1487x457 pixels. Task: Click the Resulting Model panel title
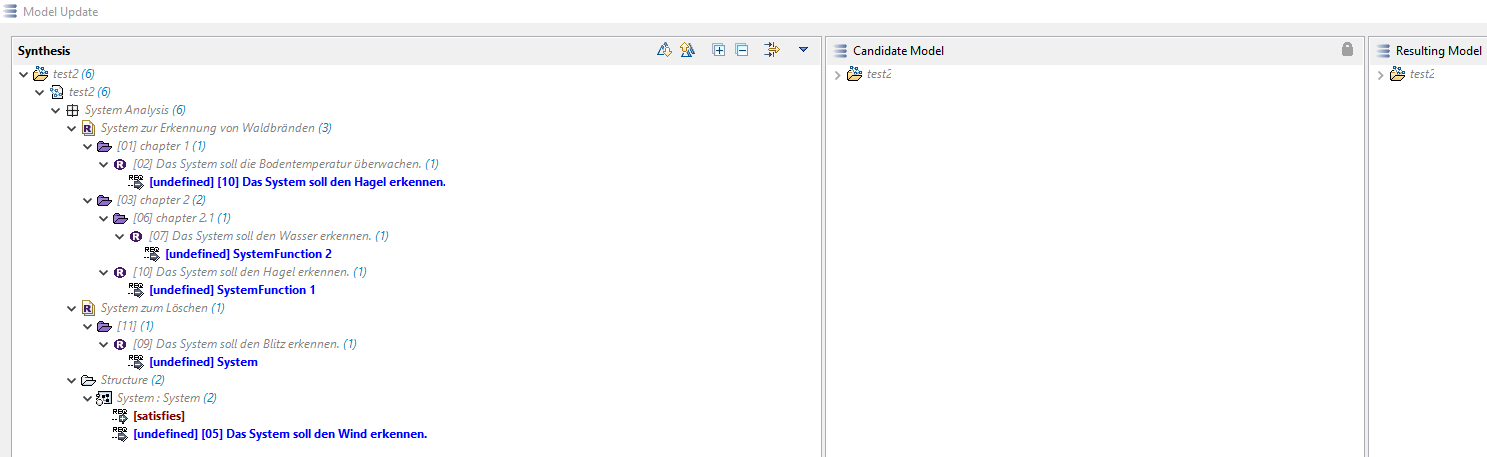pyautogui.click(x=1439, y=50)
